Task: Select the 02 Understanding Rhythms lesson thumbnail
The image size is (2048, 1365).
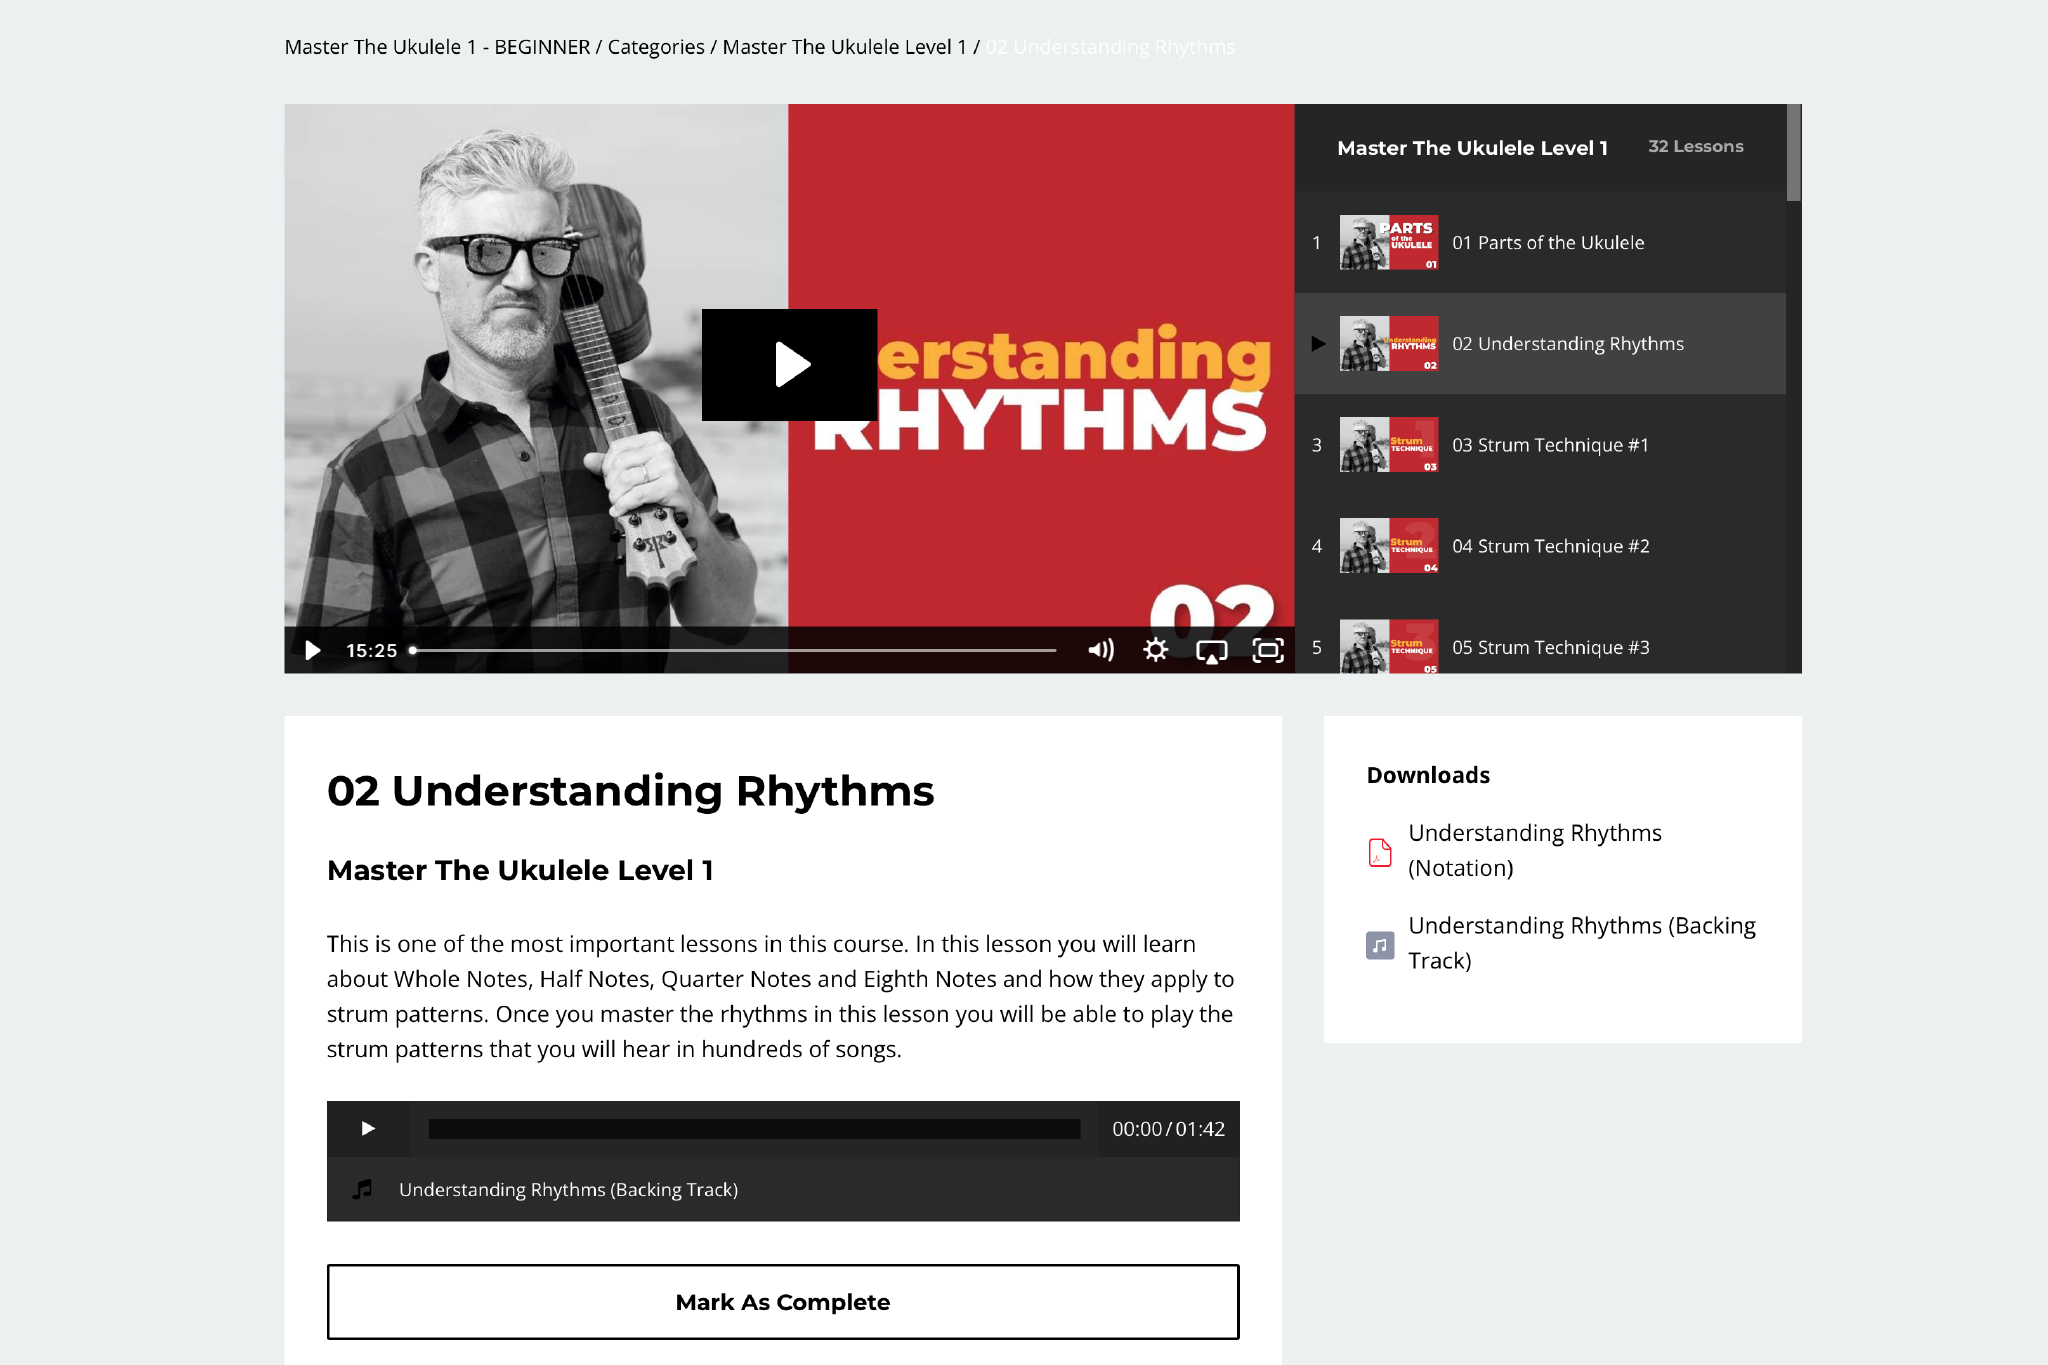Action: click(x=1388, y=343)
